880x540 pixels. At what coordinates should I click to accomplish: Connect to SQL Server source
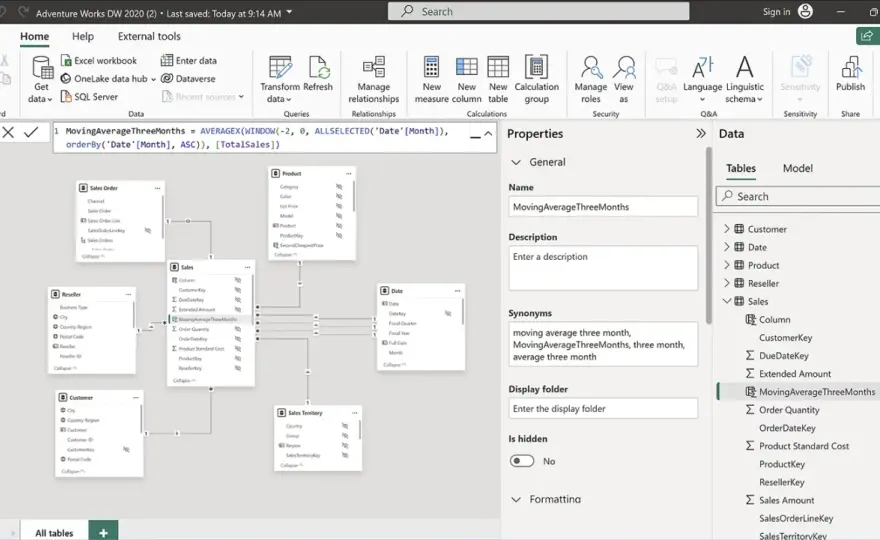89,97
